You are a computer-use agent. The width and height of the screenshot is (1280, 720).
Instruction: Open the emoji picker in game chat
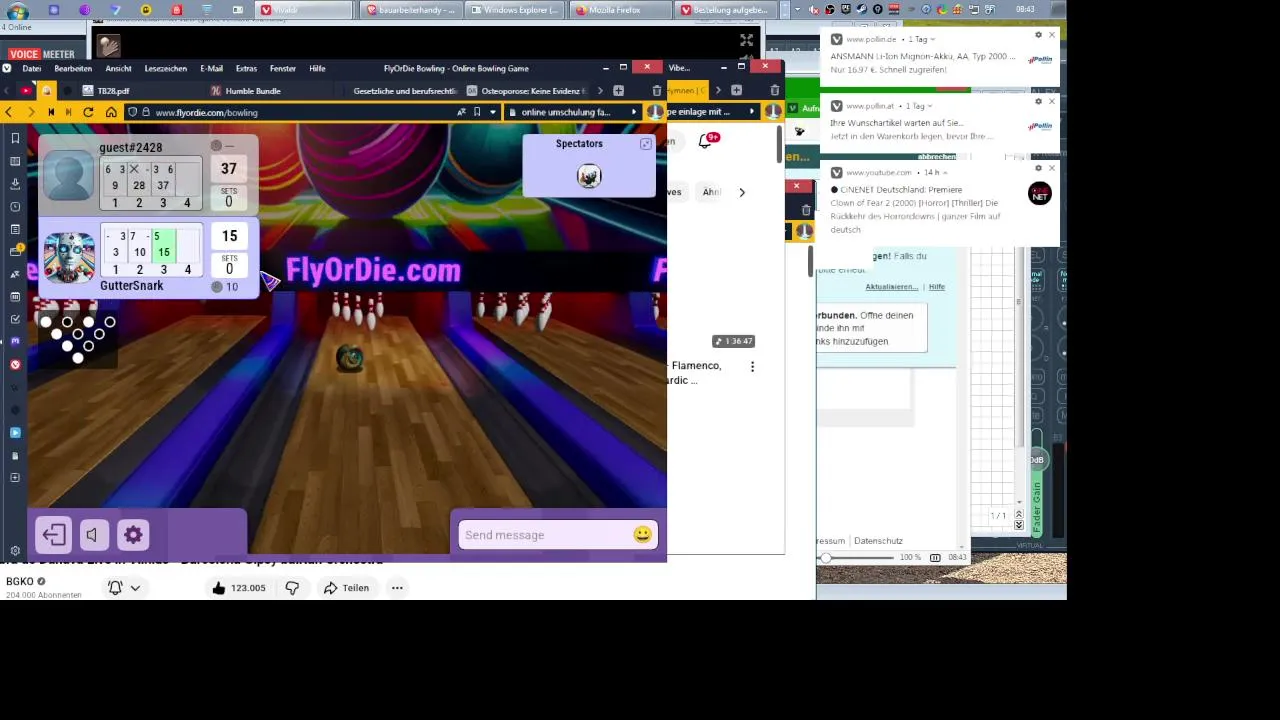642,535
